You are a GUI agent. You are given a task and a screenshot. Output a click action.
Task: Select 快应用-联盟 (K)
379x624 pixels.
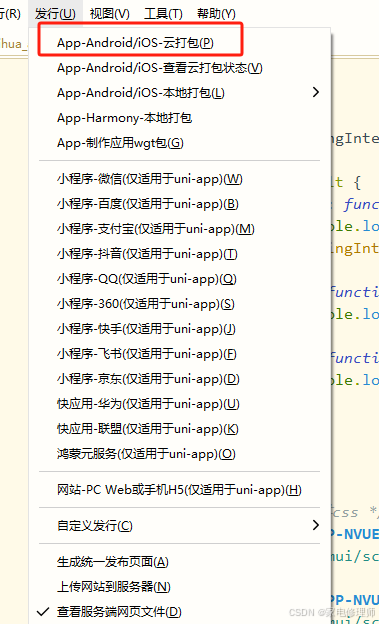(x=148, y=429)
